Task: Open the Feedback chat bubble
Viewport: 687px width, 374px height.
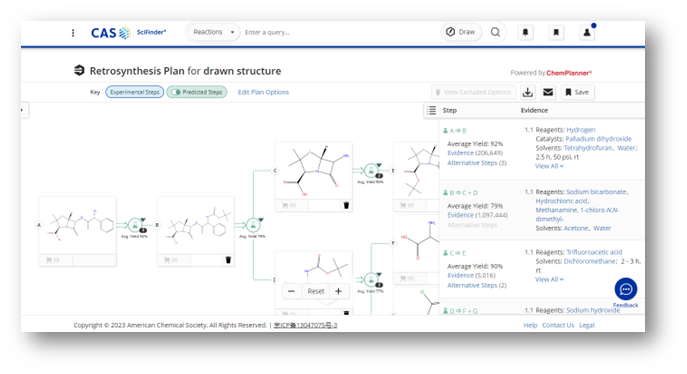Action: (626, 289)
